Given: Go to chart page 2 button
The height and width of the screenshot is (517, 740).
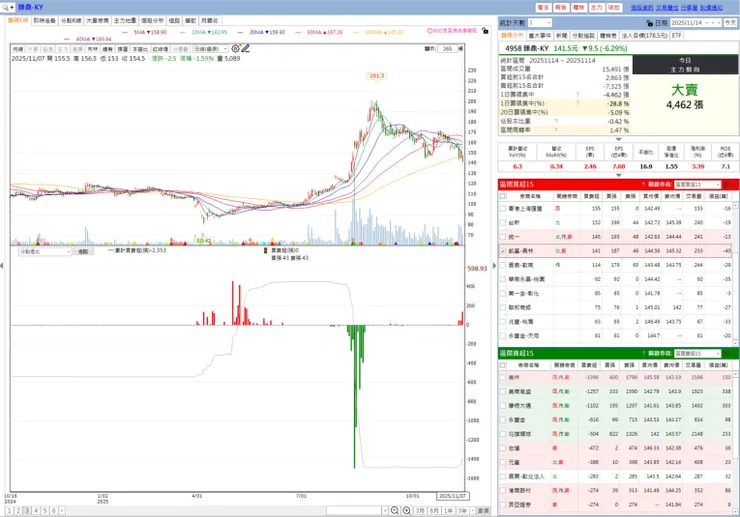Looking at the screenshot, I should (x=18, y=510).
